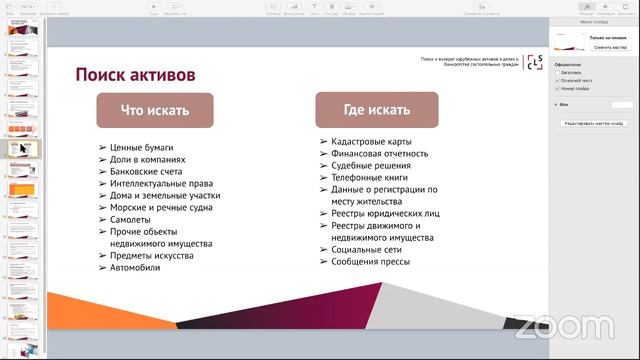This screenshot has width=640, height=360.
Task: Click the slide header caption beside the logo
Action: point(470,62)
